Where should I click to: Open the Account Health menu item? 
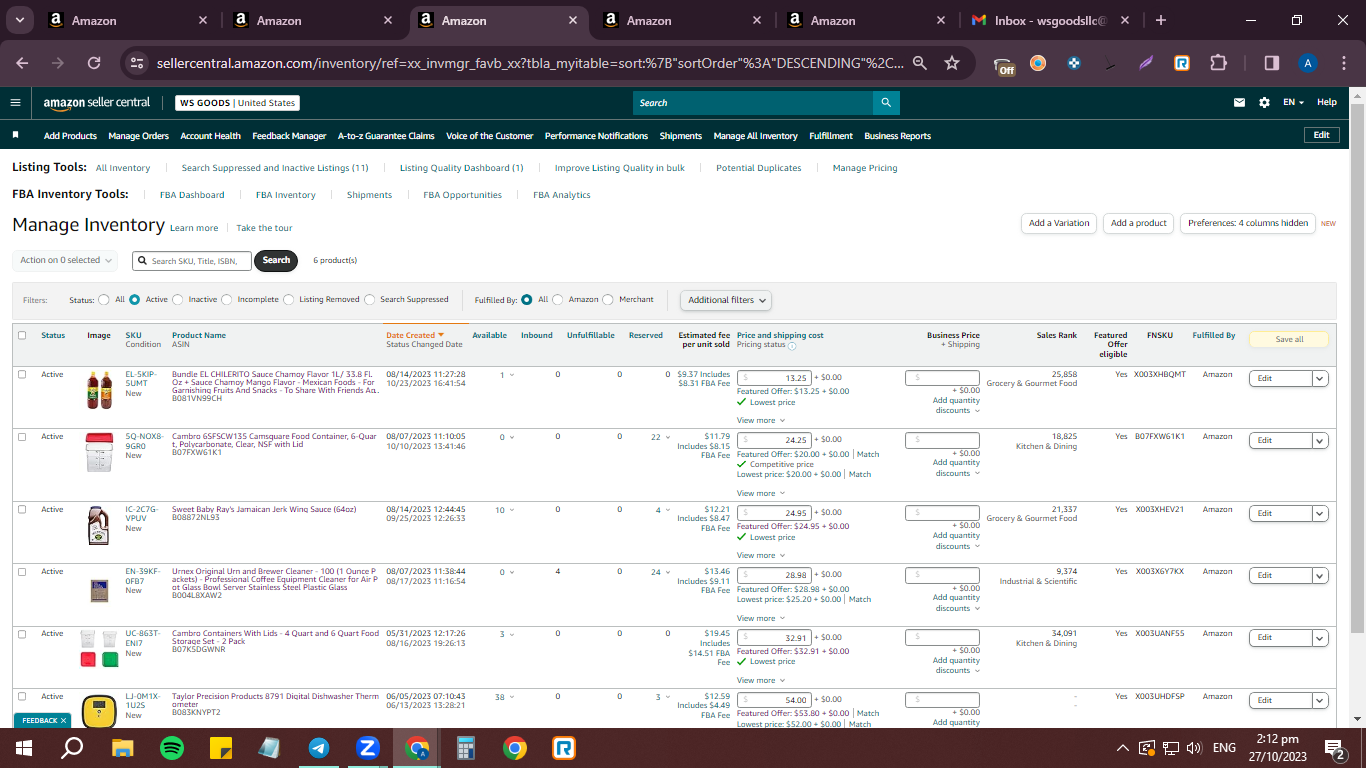[x=210, y=136]
